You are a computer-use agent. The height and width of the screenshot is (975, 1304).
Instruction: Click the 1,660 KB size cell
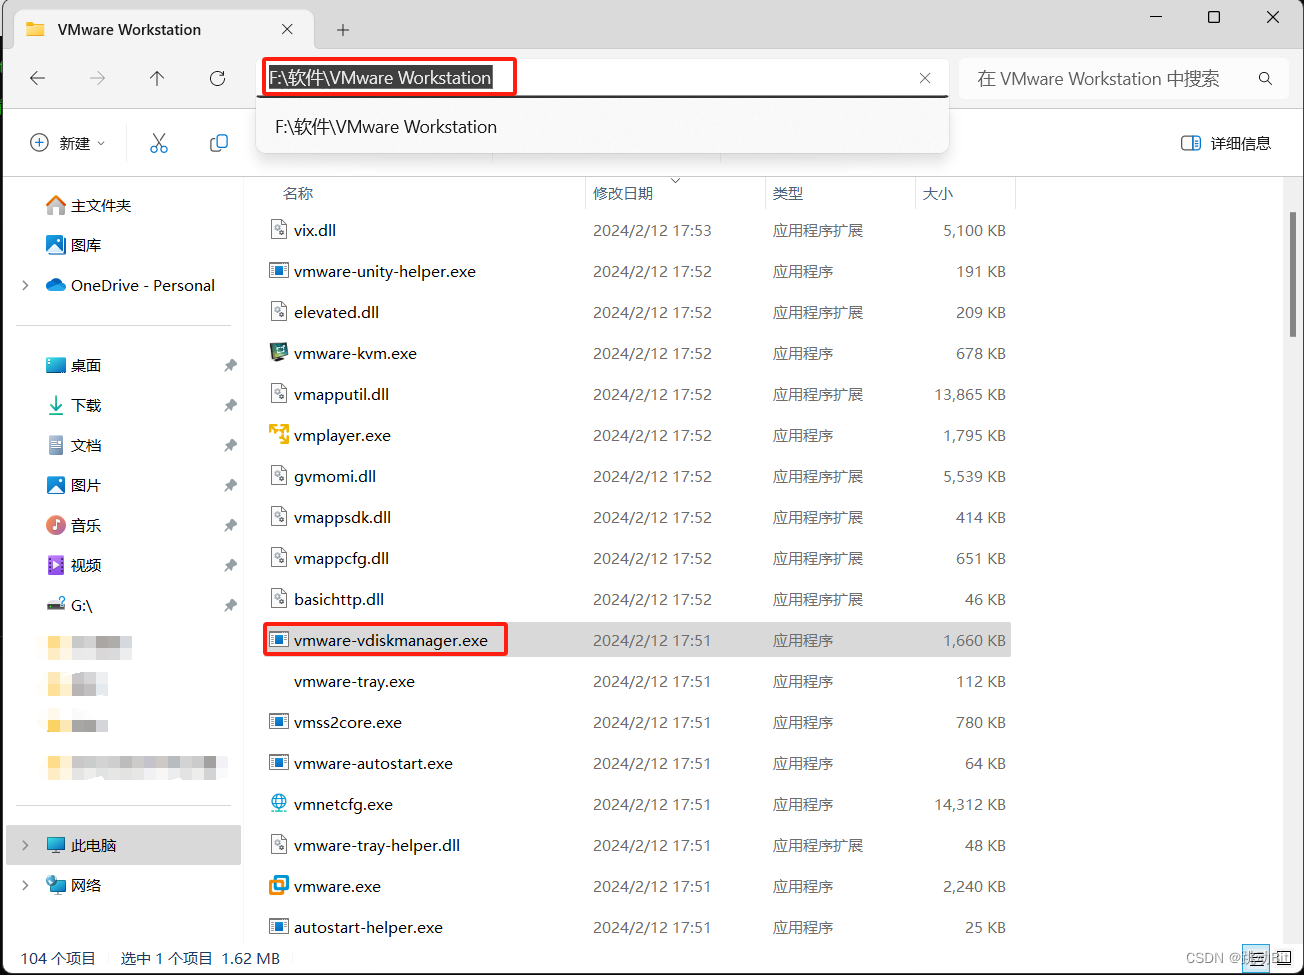coord(974,640)
